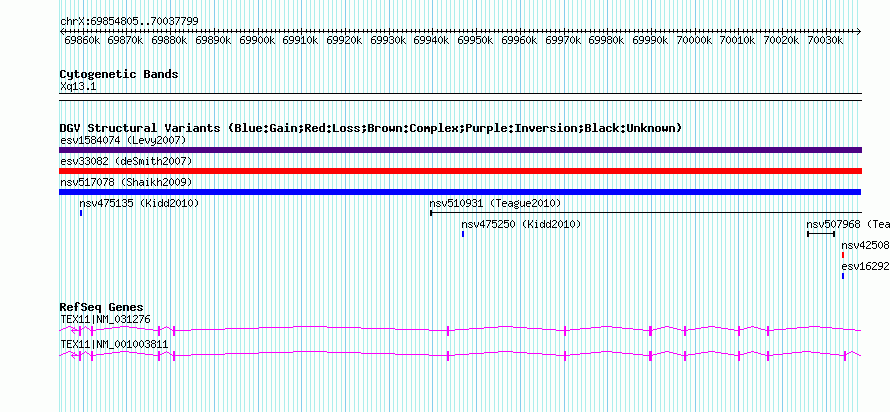Open the nsv42508 variant label
The height and width of the screenshot is (412, 890).
pos(866,245)
